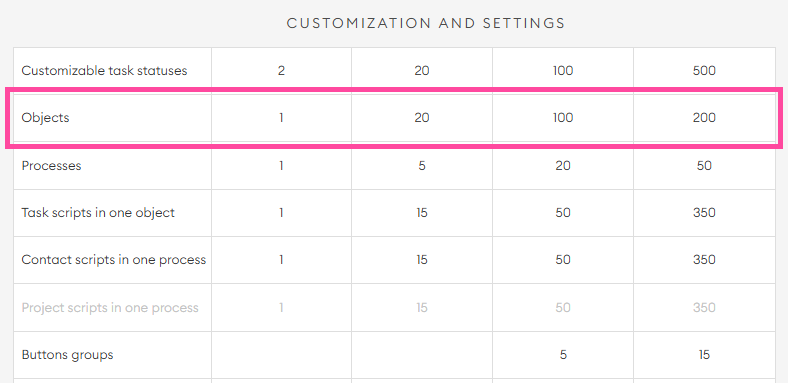Click the value 500 for task statuses
This screenshot has height=383, width=788.
pos(704,70)
